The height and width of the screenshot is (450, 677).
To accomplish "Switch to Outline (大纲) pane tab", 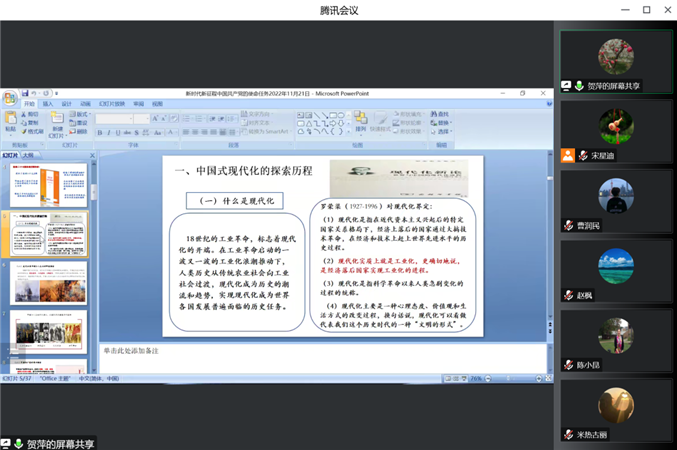I will click(x=28, y=155).
